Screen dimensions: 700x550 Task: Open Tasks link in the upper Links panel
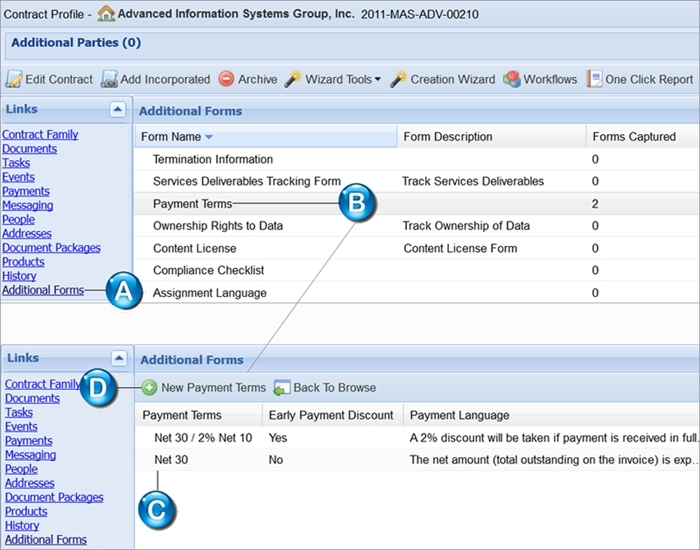pos(16,163)
